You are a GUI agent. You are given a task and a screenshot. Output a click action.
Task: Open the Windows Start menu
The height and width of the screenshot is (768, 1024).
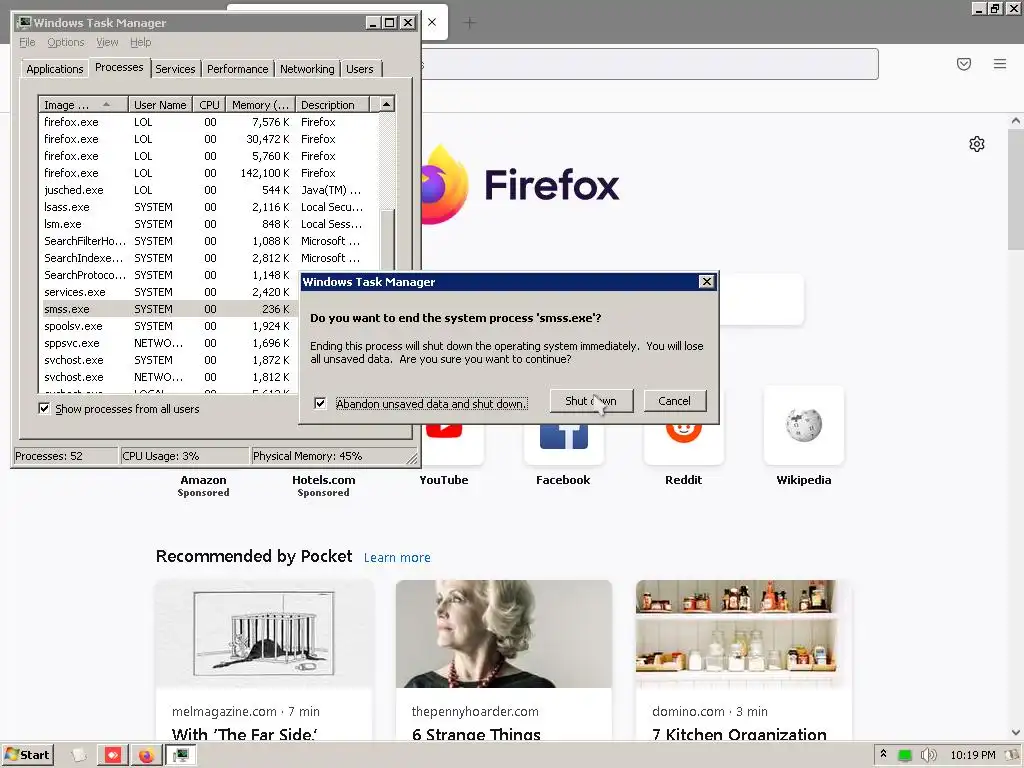(x=27, y=755)
